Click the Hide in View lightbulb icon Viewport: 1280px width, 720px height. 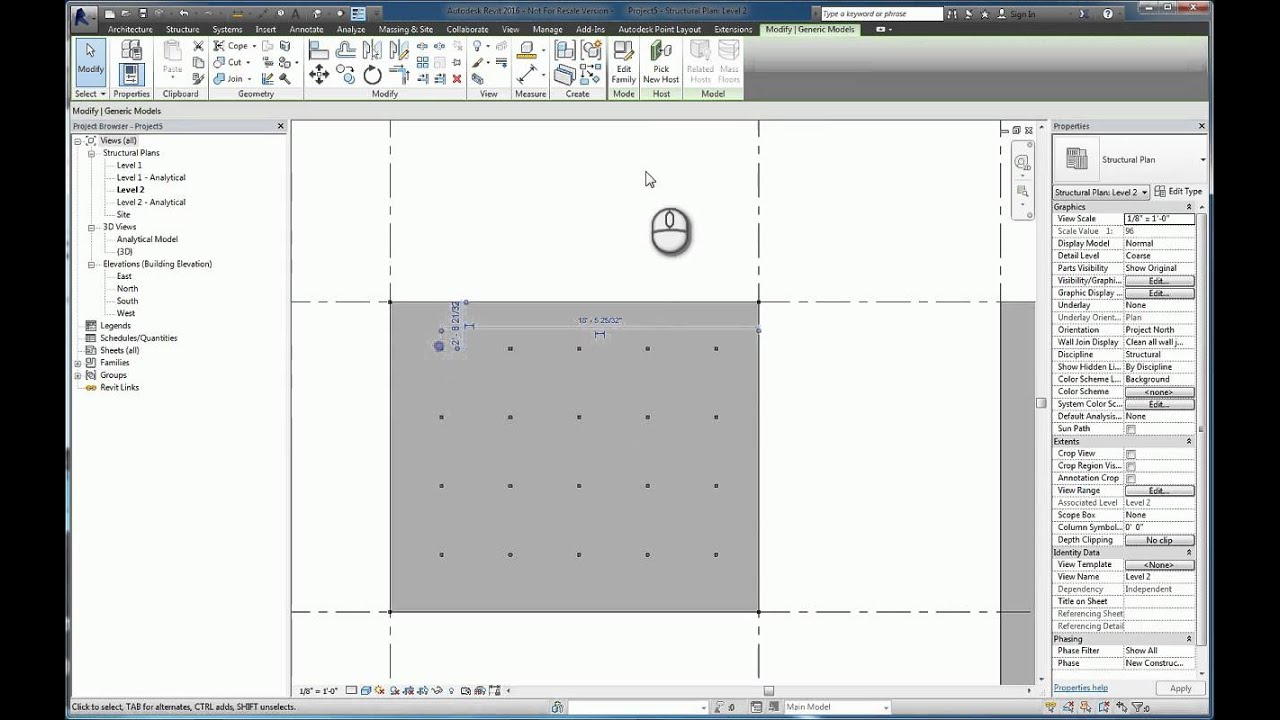point(478,46)
